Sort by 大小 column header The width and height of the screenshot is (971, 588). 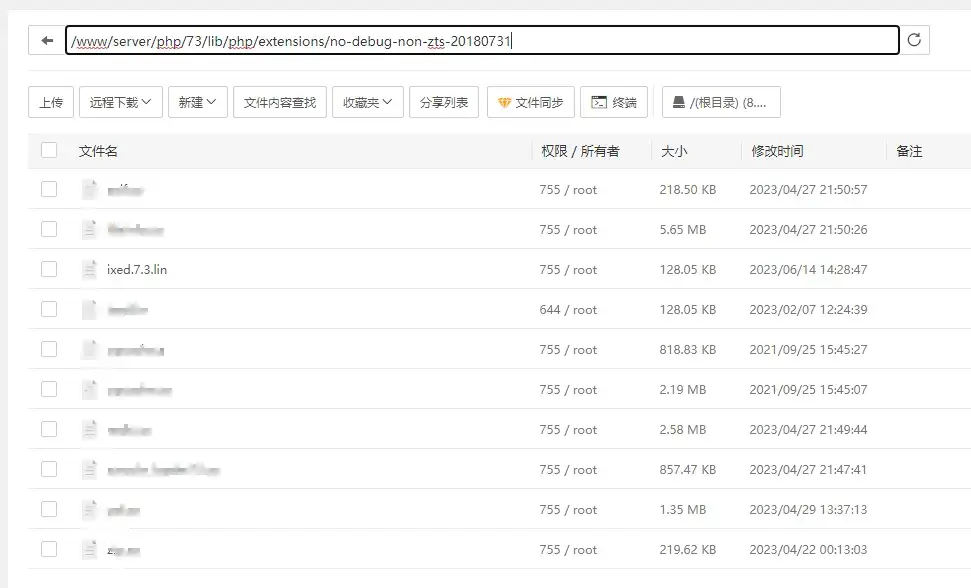(674, 151)
